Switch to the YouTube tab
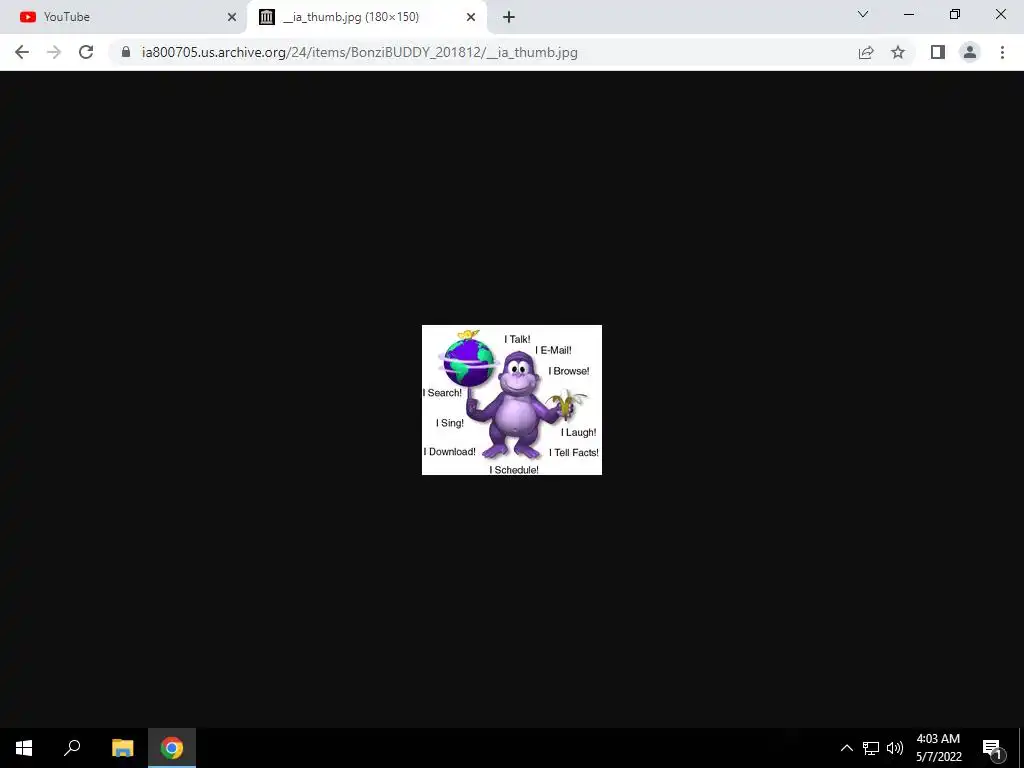 tap(124, 17)
